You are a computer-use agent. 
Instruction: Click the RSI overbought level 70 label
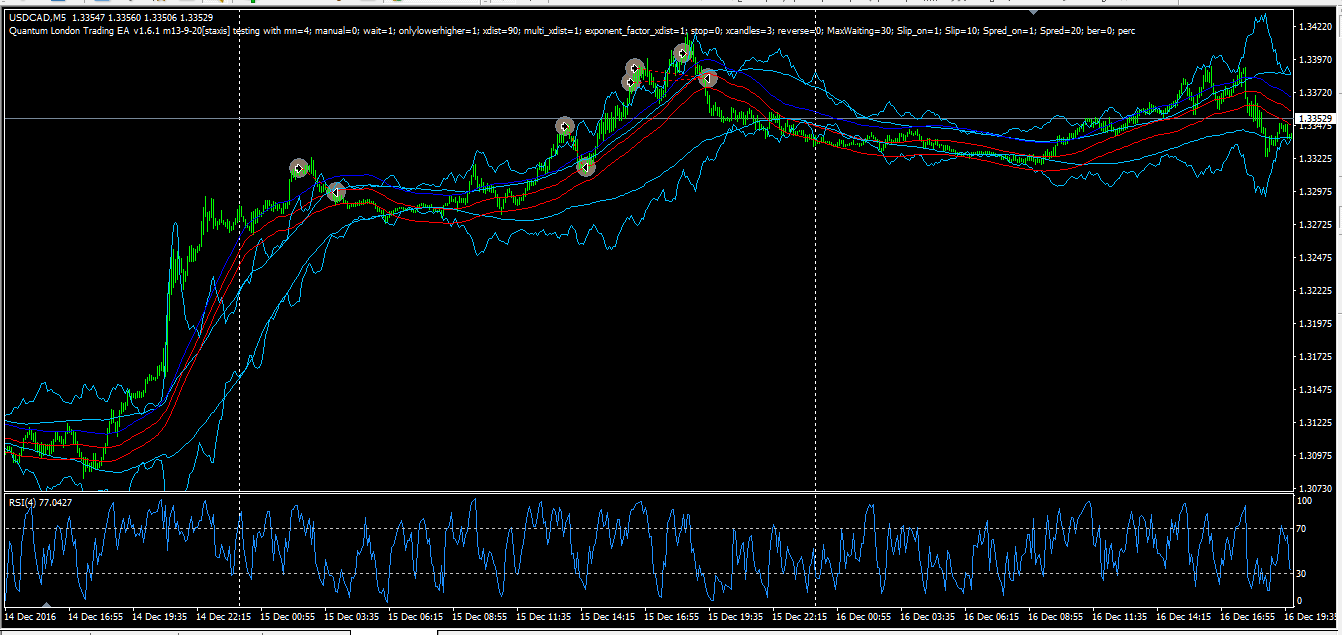click(1301, 529)
